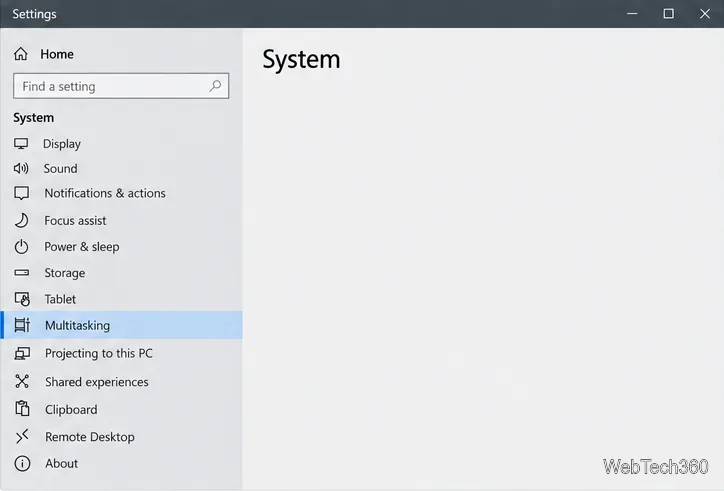Click the Display monitor icon
The height and width of the screenshot is (491, 724).
[x=21, y=144]
